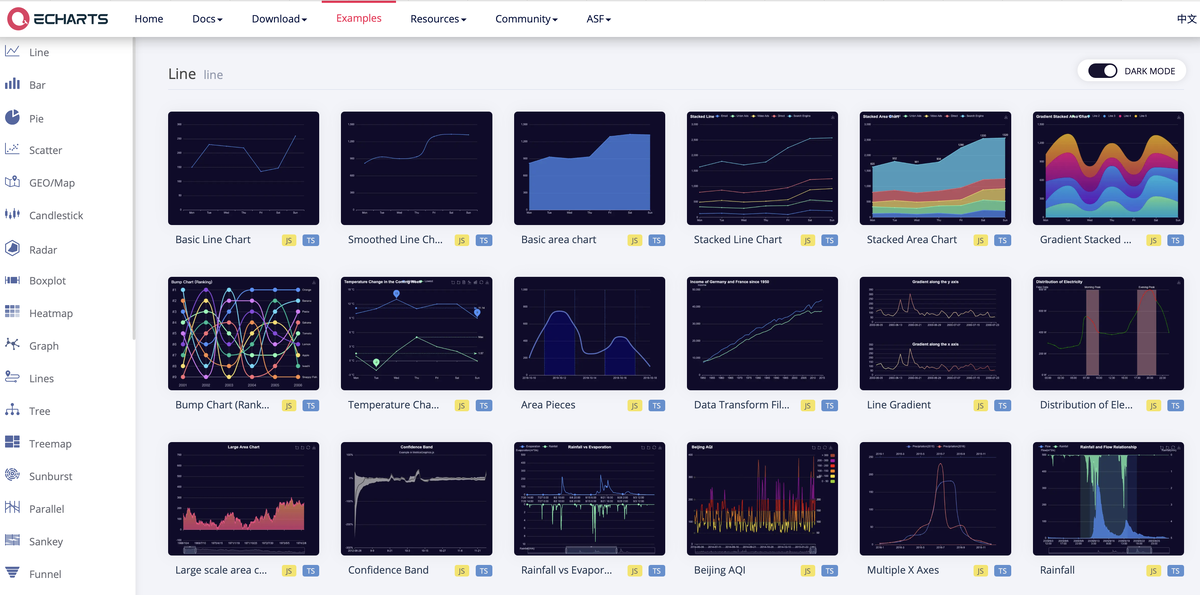Expand the Docs dropdown menu
The width and height of the screenshot is (1200, 595).
tap(207, 19)
